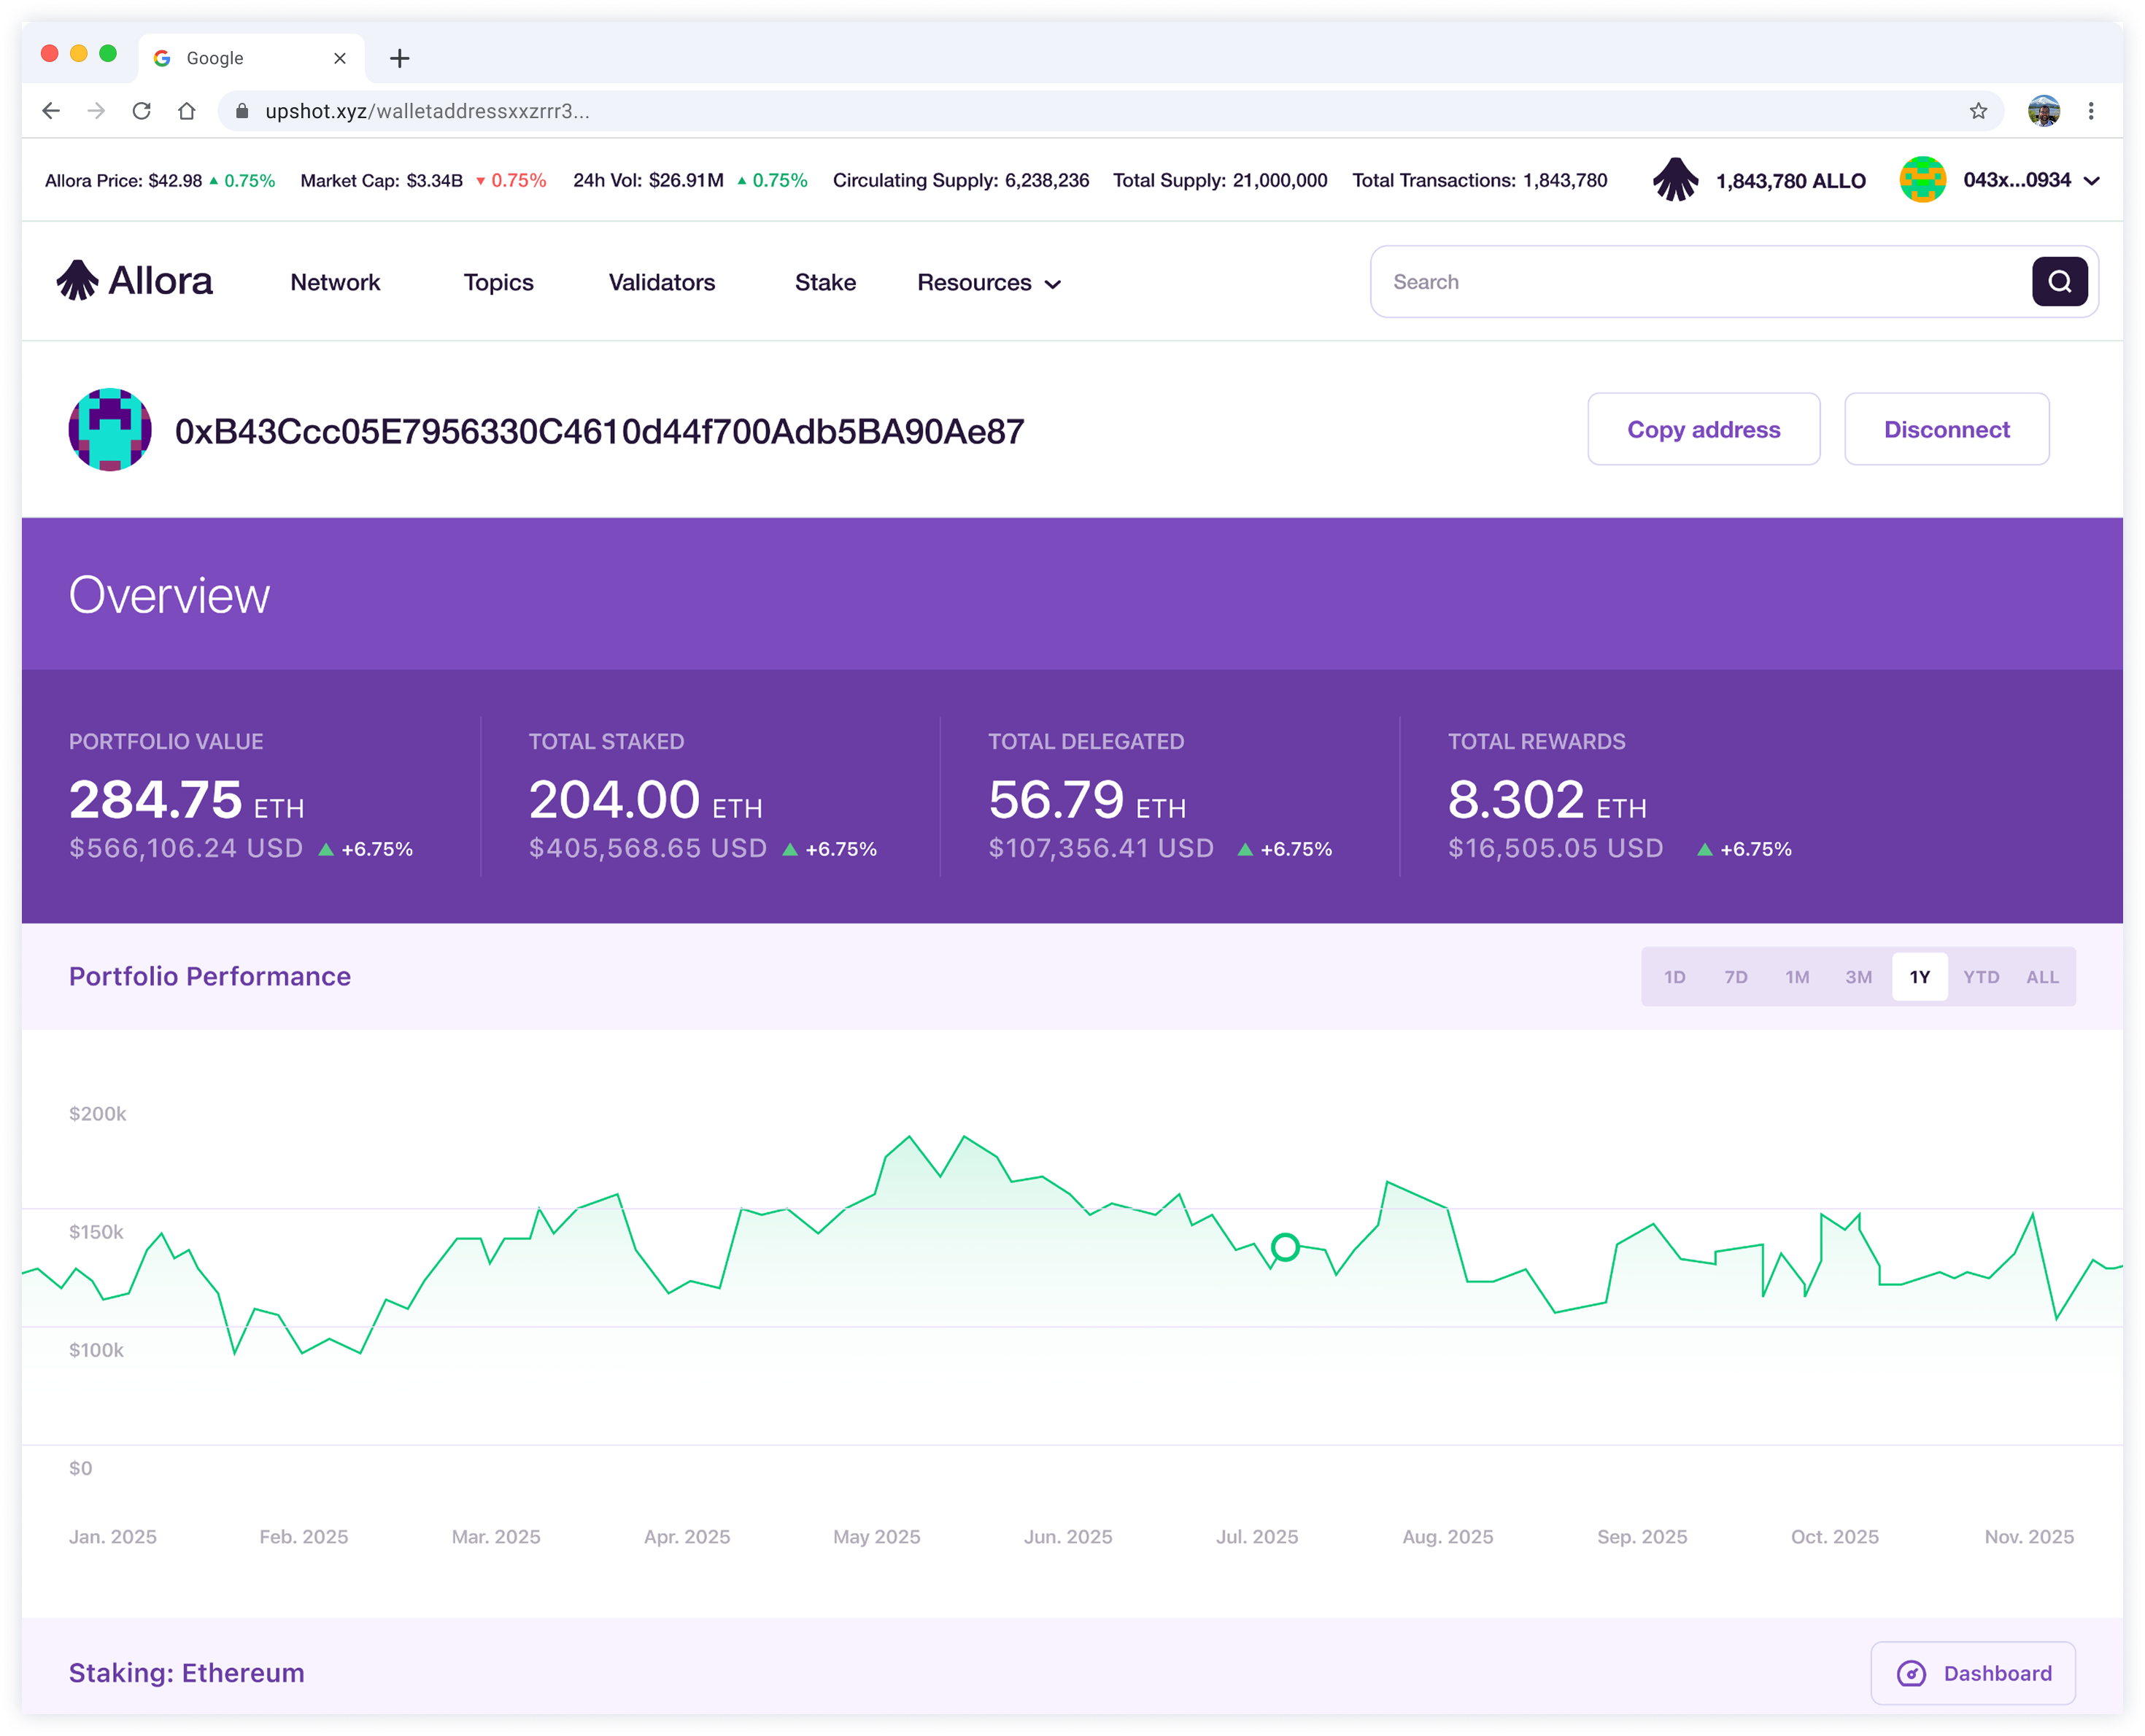Click the chart data point marker
This screenshot has width=2145, height=1736.
pyautogui.click(x=1285, y=1247)
